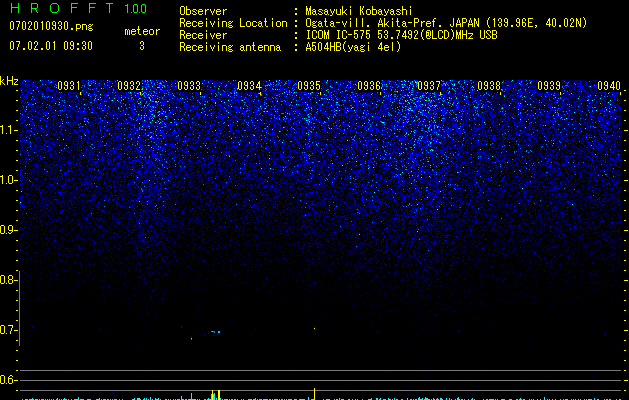Click the 1.1 kHz axis label
Image resolution: width=629 pixels, height=400 pixels.
pyautogui.click(x=8, y=130)
